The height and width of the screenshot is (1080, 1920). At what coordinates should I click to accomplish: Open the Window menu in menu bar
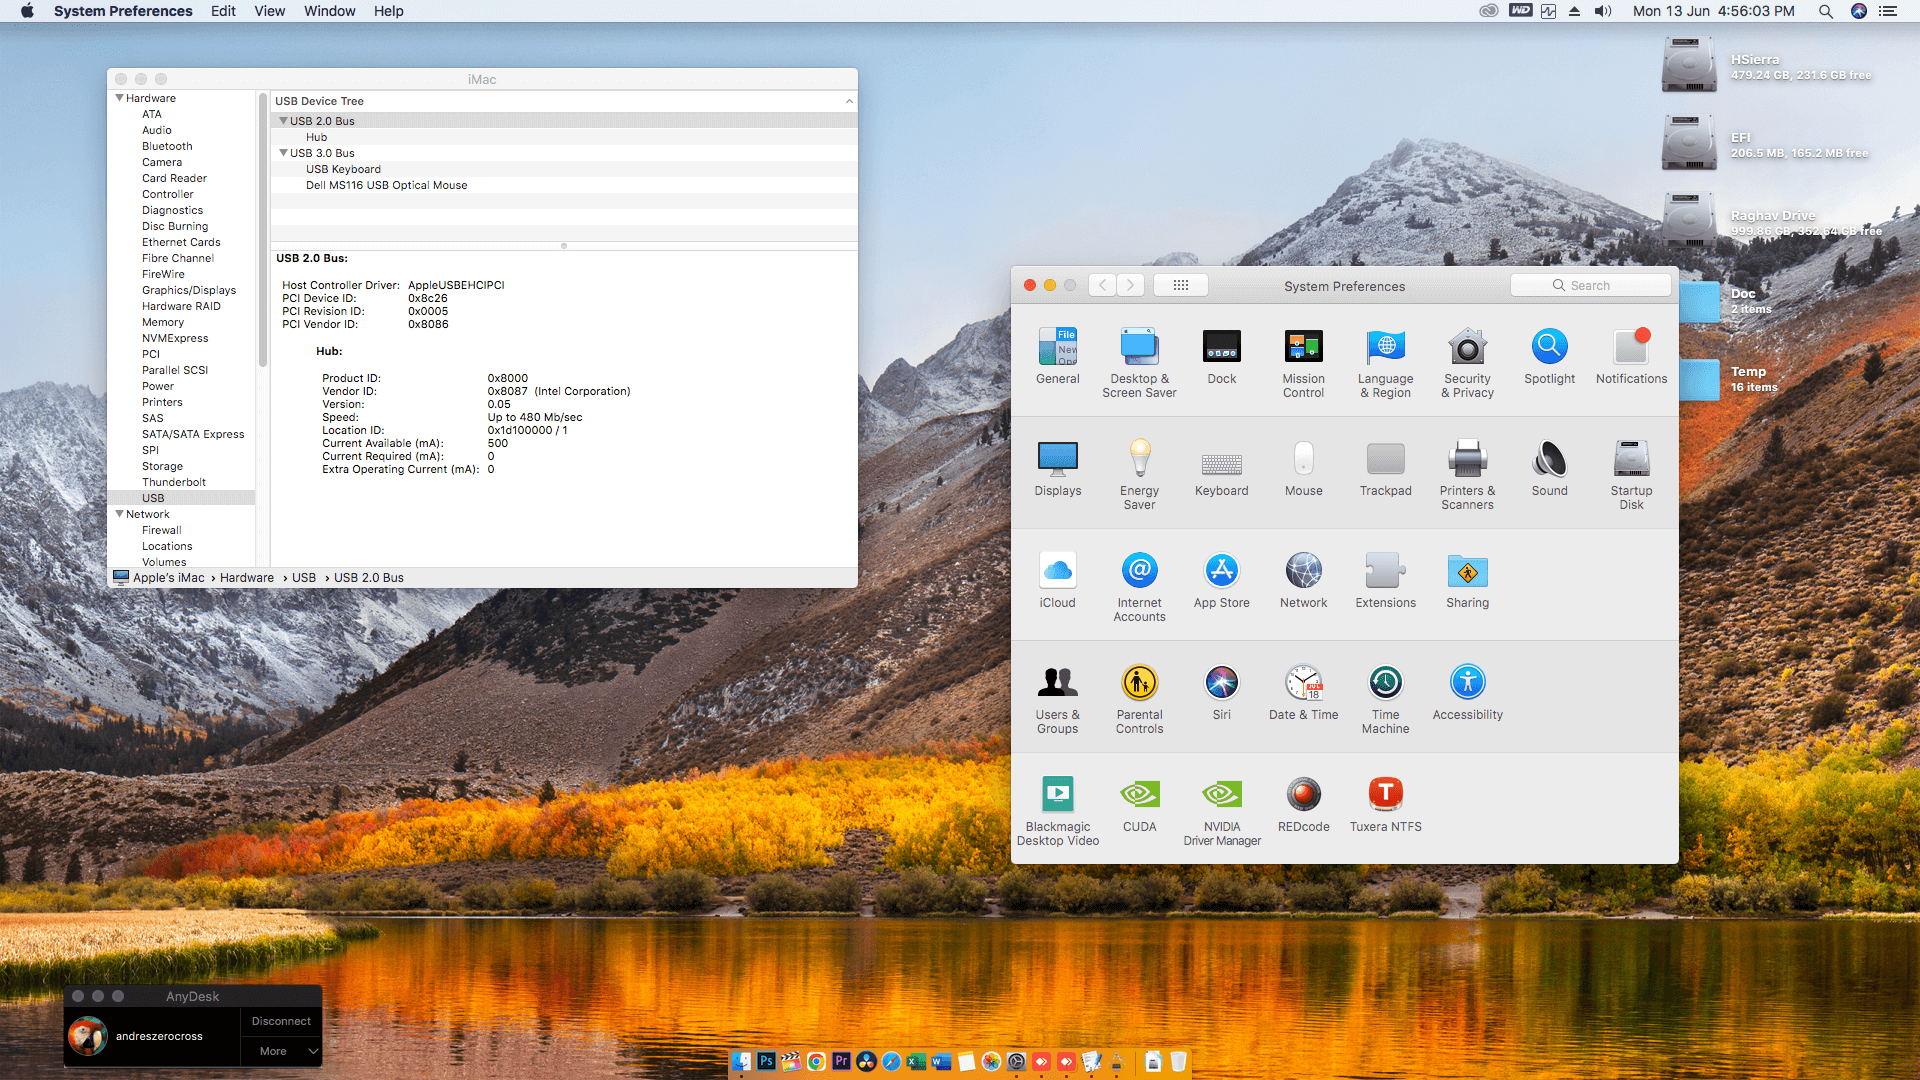click(x=329, y=11)
